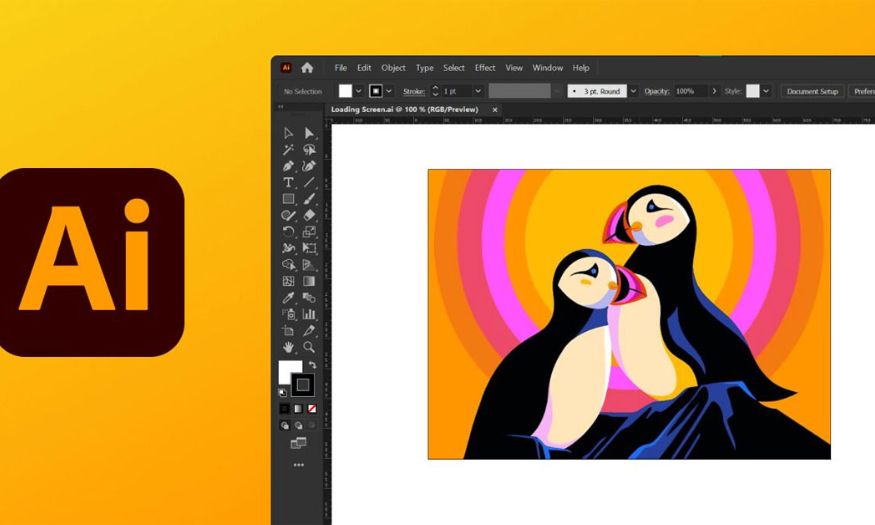The image size is (875, 525).
Task: Open the Effect menu
Action: 485,68
